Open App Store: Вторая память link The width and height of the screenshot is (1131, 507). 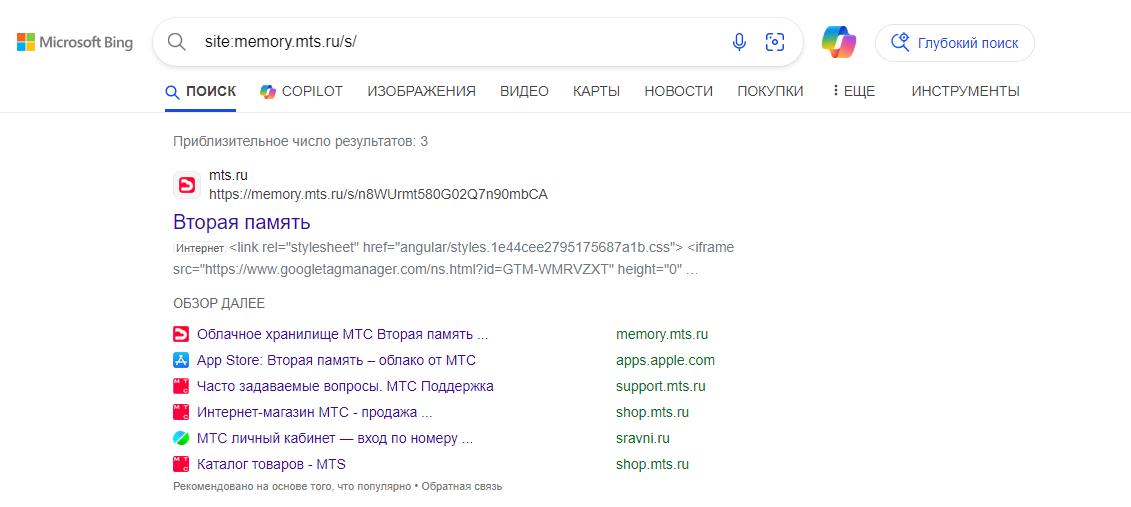[336, 361]
